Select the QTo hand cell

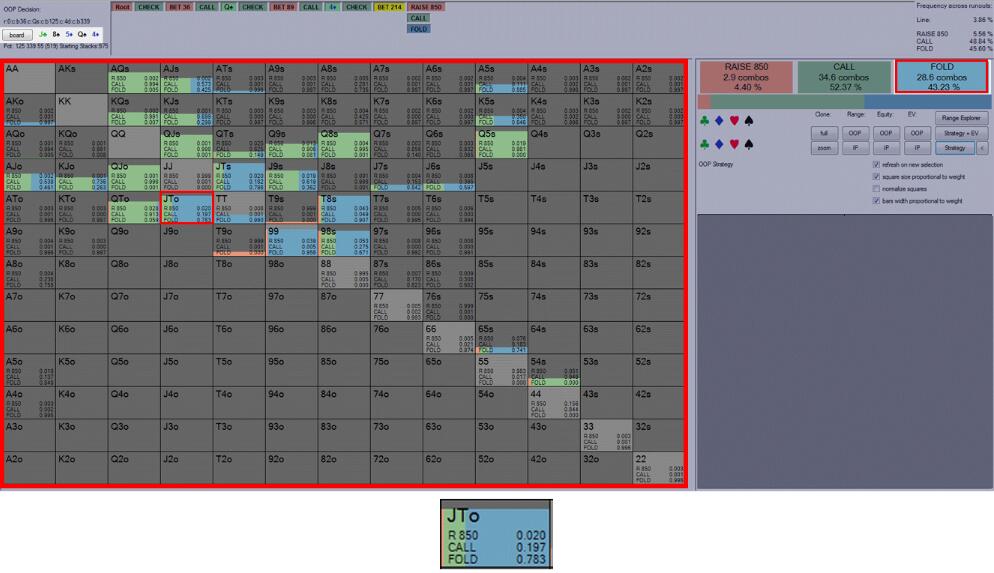coord(134,208)
